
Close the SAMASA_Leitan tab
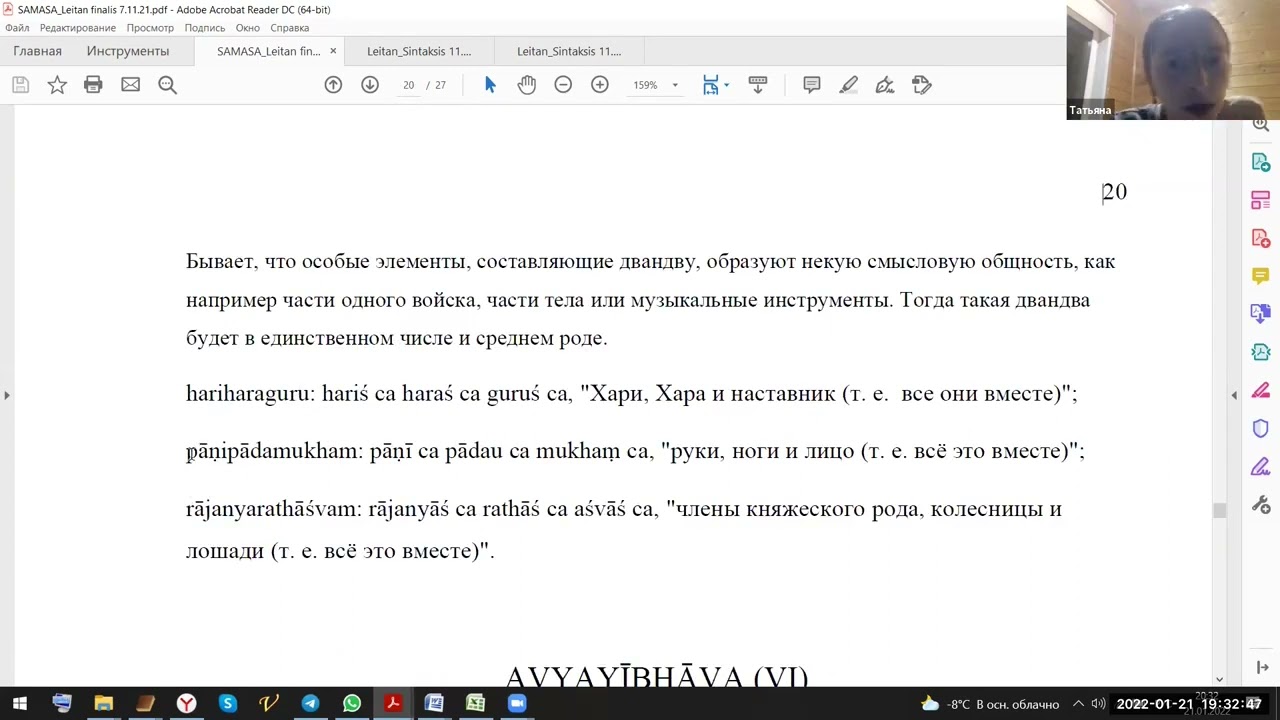pos(333,51)
